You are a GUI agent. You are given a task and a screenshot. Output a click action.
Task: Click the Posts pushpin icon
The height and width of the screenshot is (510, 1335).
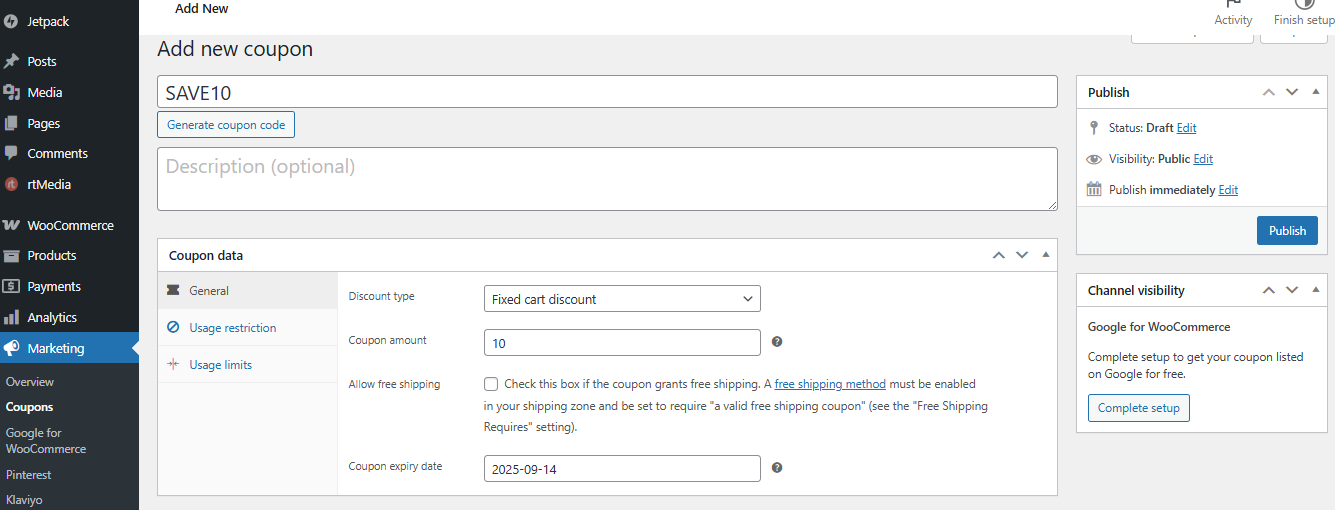(11, 61)
